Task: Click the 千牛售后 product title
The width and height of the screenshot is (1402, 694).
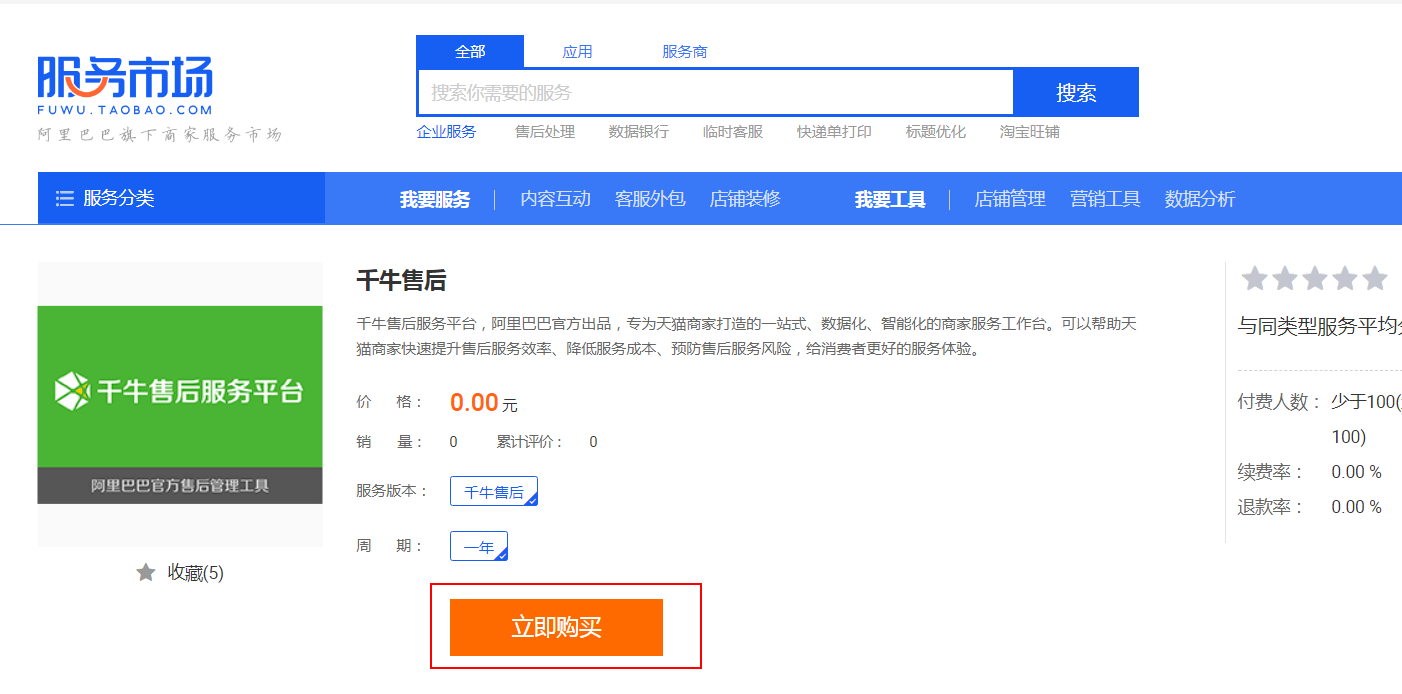Action: [x=401, y=280]
